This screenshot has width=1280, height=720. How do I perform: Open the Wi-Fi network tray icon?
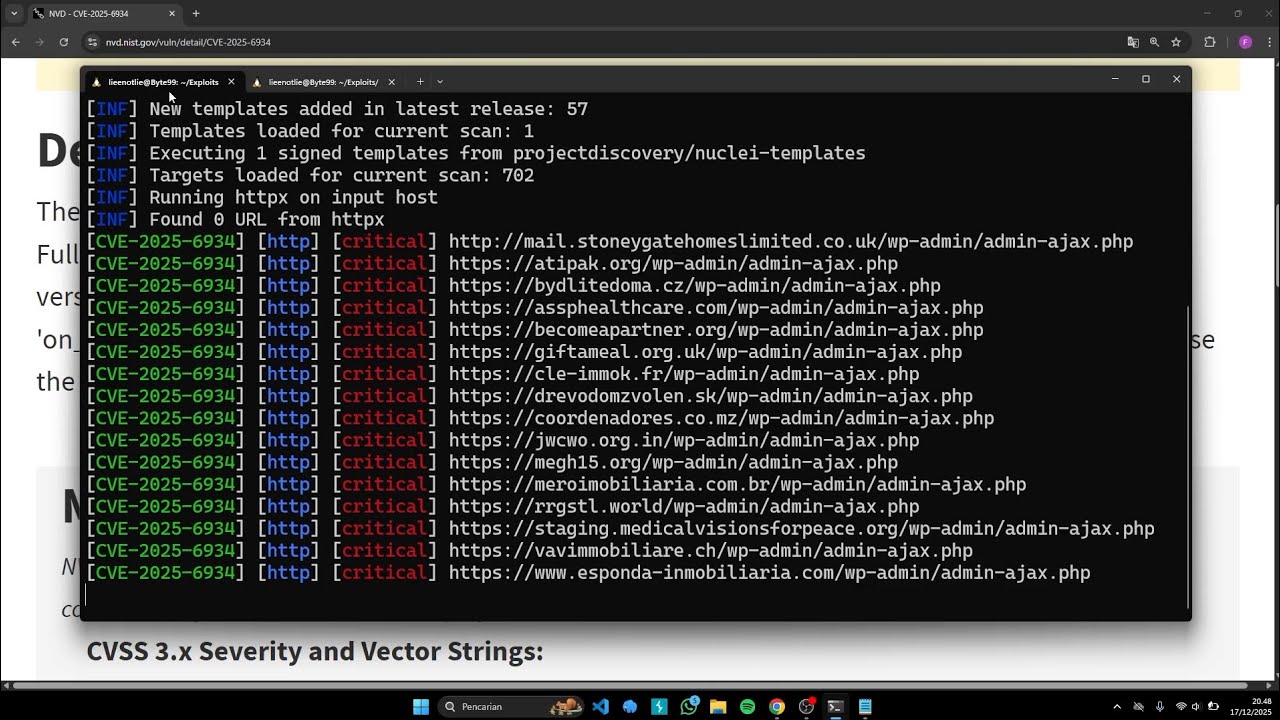[1181, 707]
